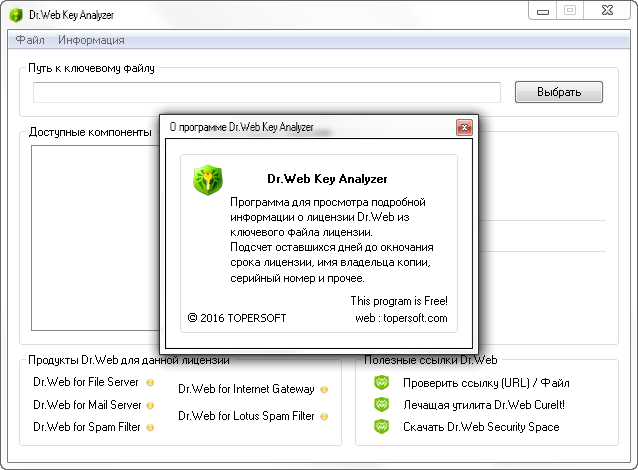Click the key file path input field
638x470 pixels.
267,92
